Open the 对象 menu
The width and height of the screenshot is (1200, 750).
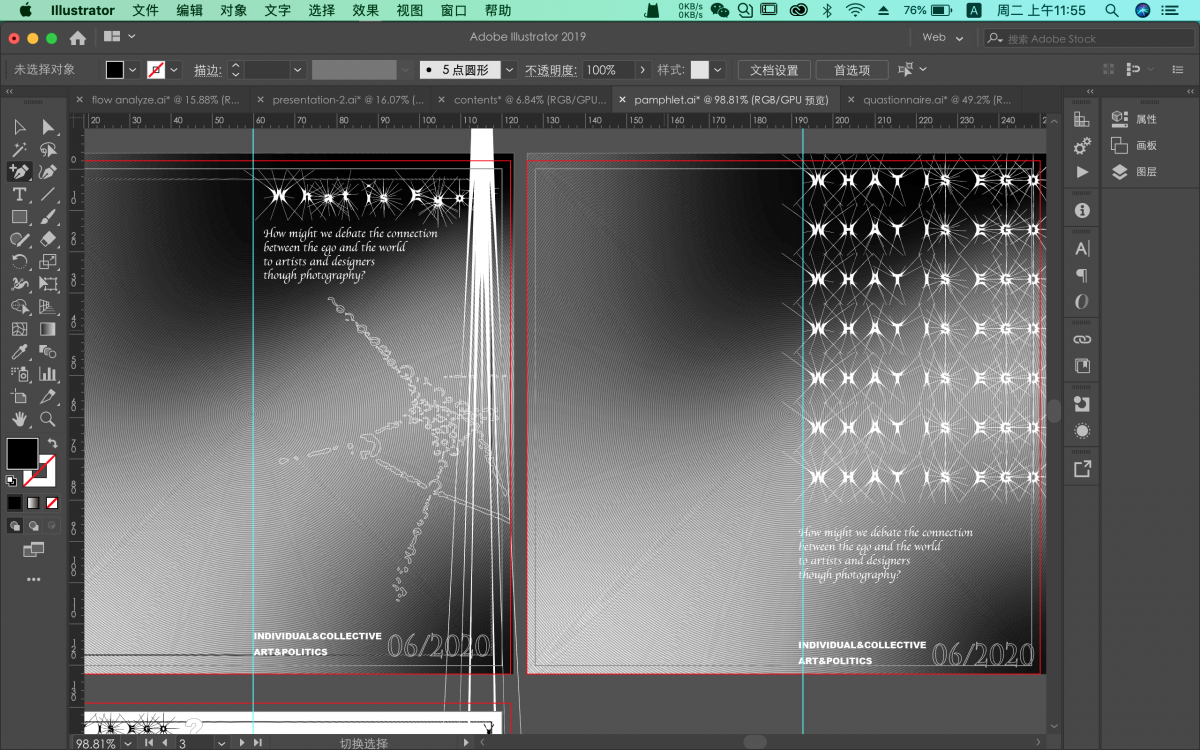pos(233,11)
